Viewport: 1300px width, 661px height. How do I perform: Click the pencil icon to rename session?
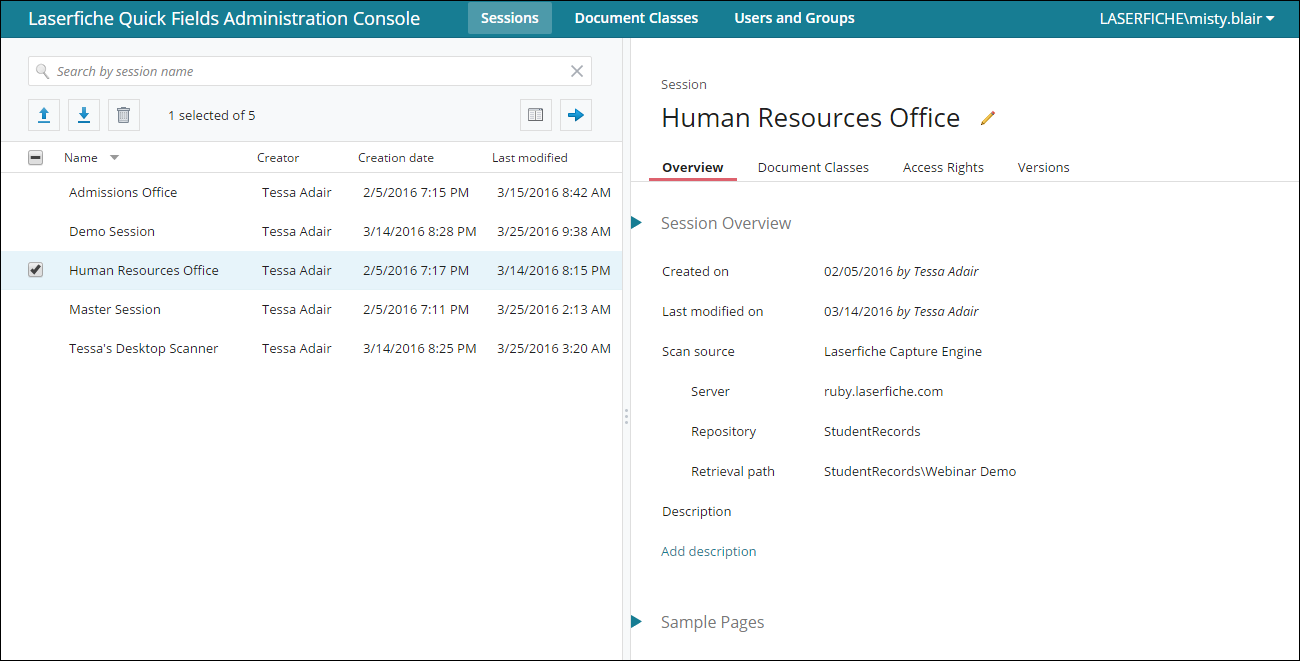[x=988, y=118]
